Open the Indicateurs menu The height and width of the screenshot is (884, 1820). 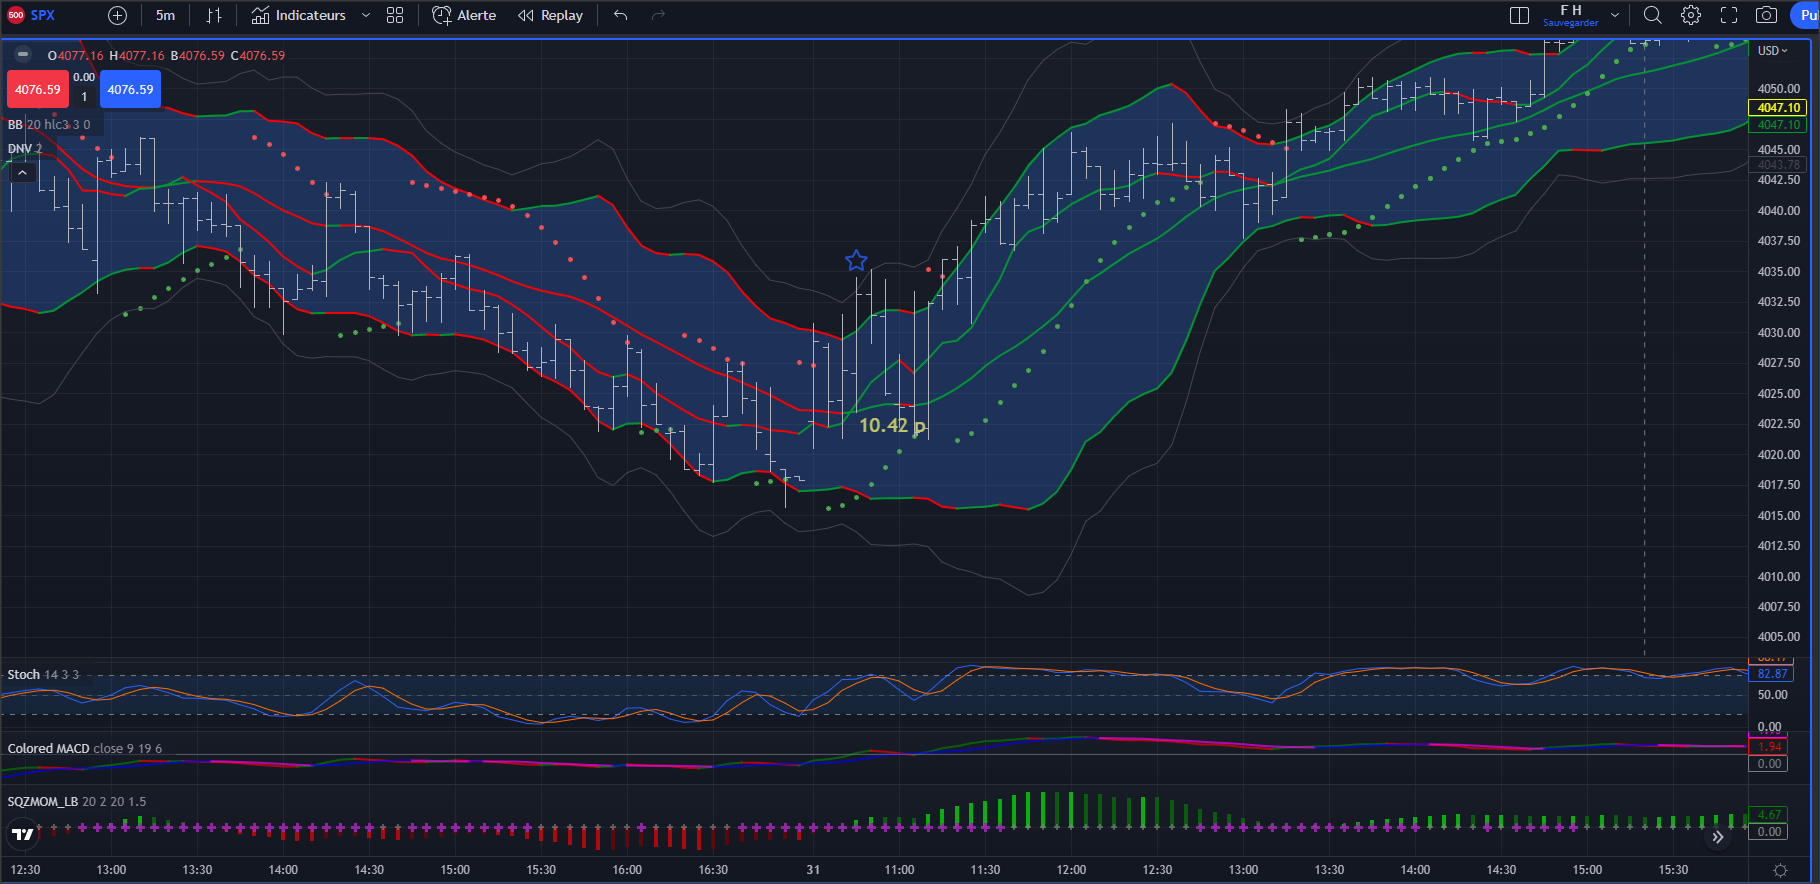(299, 15)
